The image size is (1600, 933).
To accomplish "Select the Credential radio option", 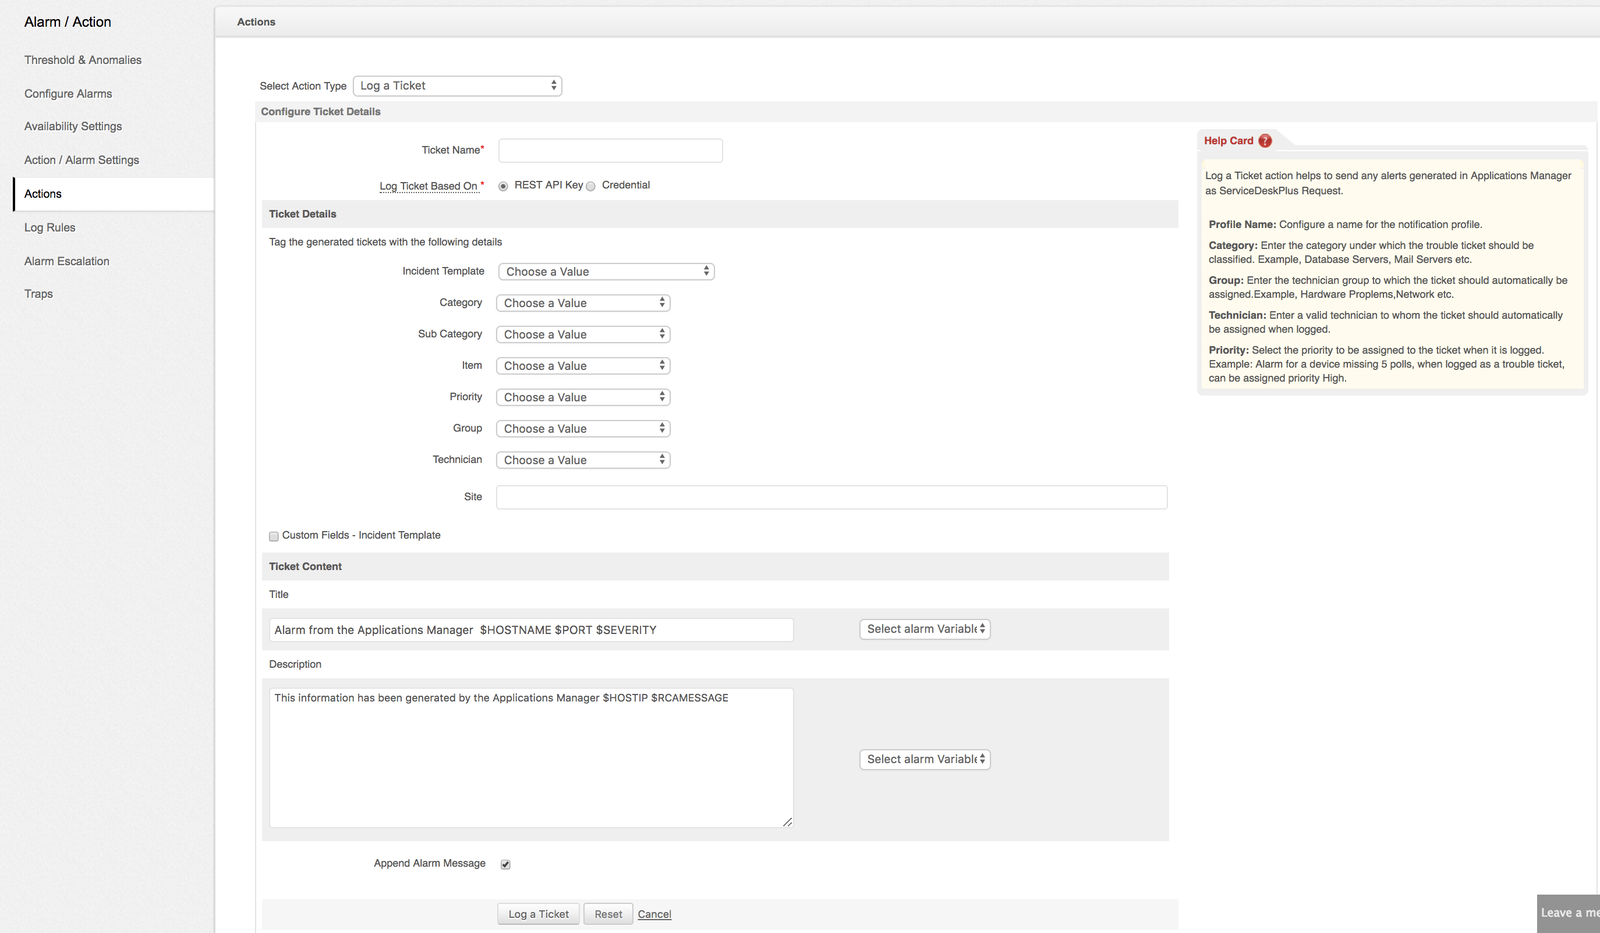I will 591,186.
